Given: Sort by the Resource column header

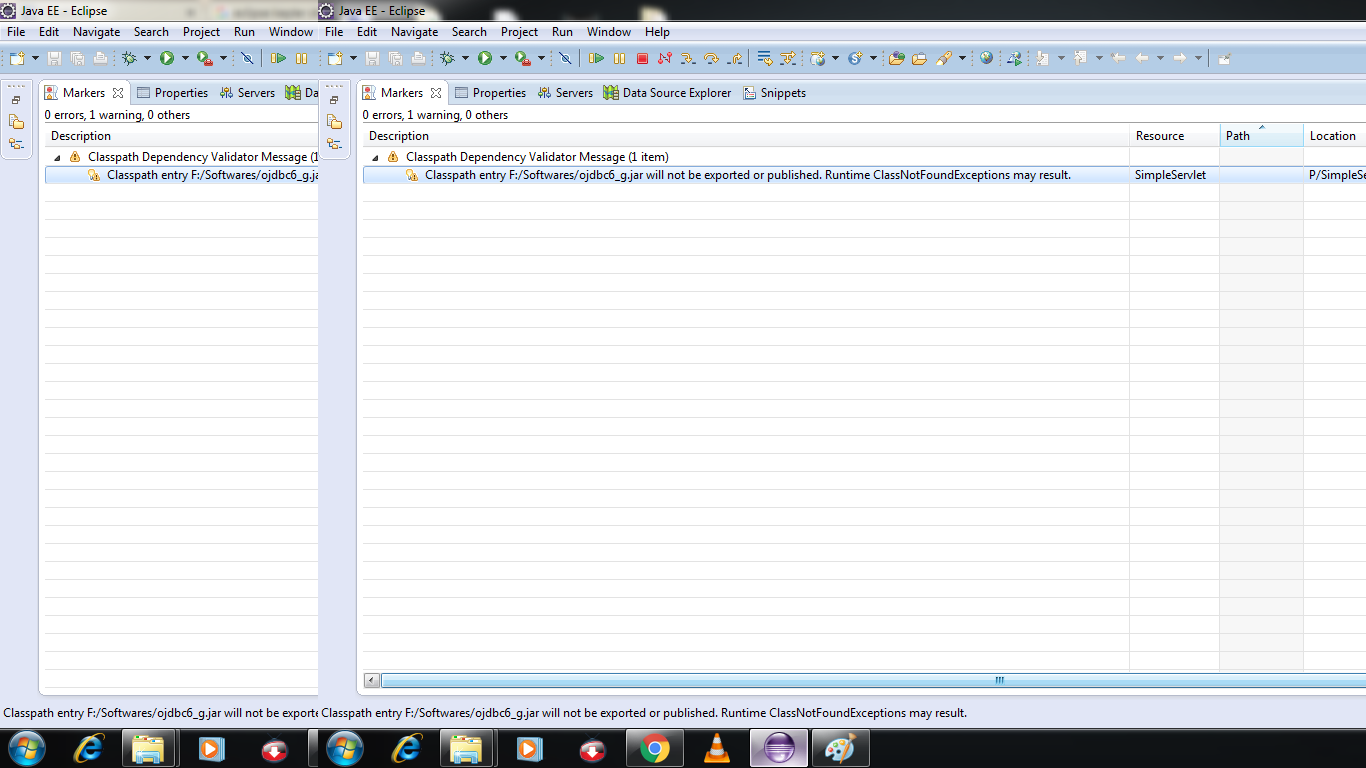Looking at the screenshot, I should (1160, 136).
